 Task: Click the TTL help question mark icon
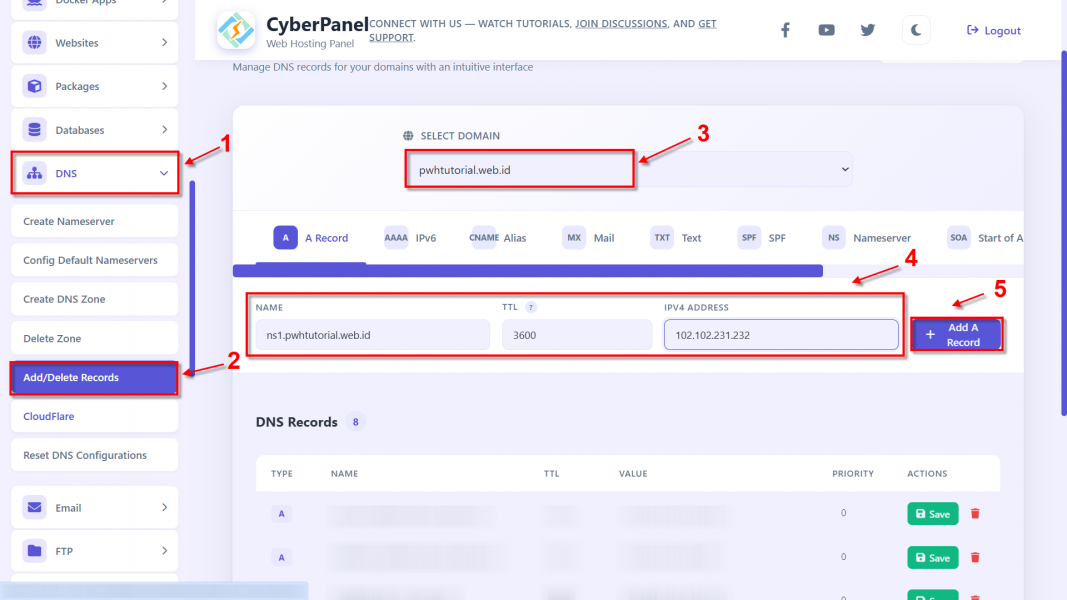click(x=531, y=307)
